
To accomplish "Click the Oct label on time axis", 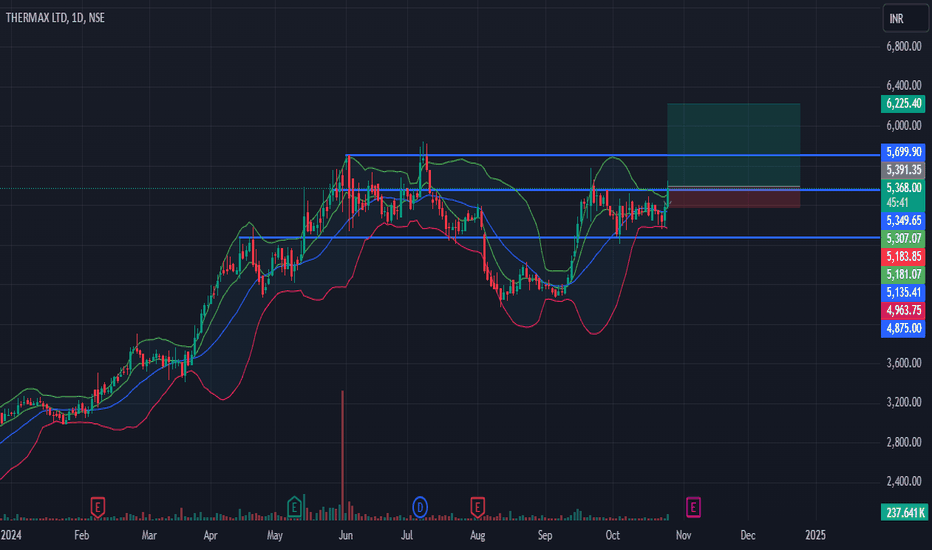I will tap(612, 535).
